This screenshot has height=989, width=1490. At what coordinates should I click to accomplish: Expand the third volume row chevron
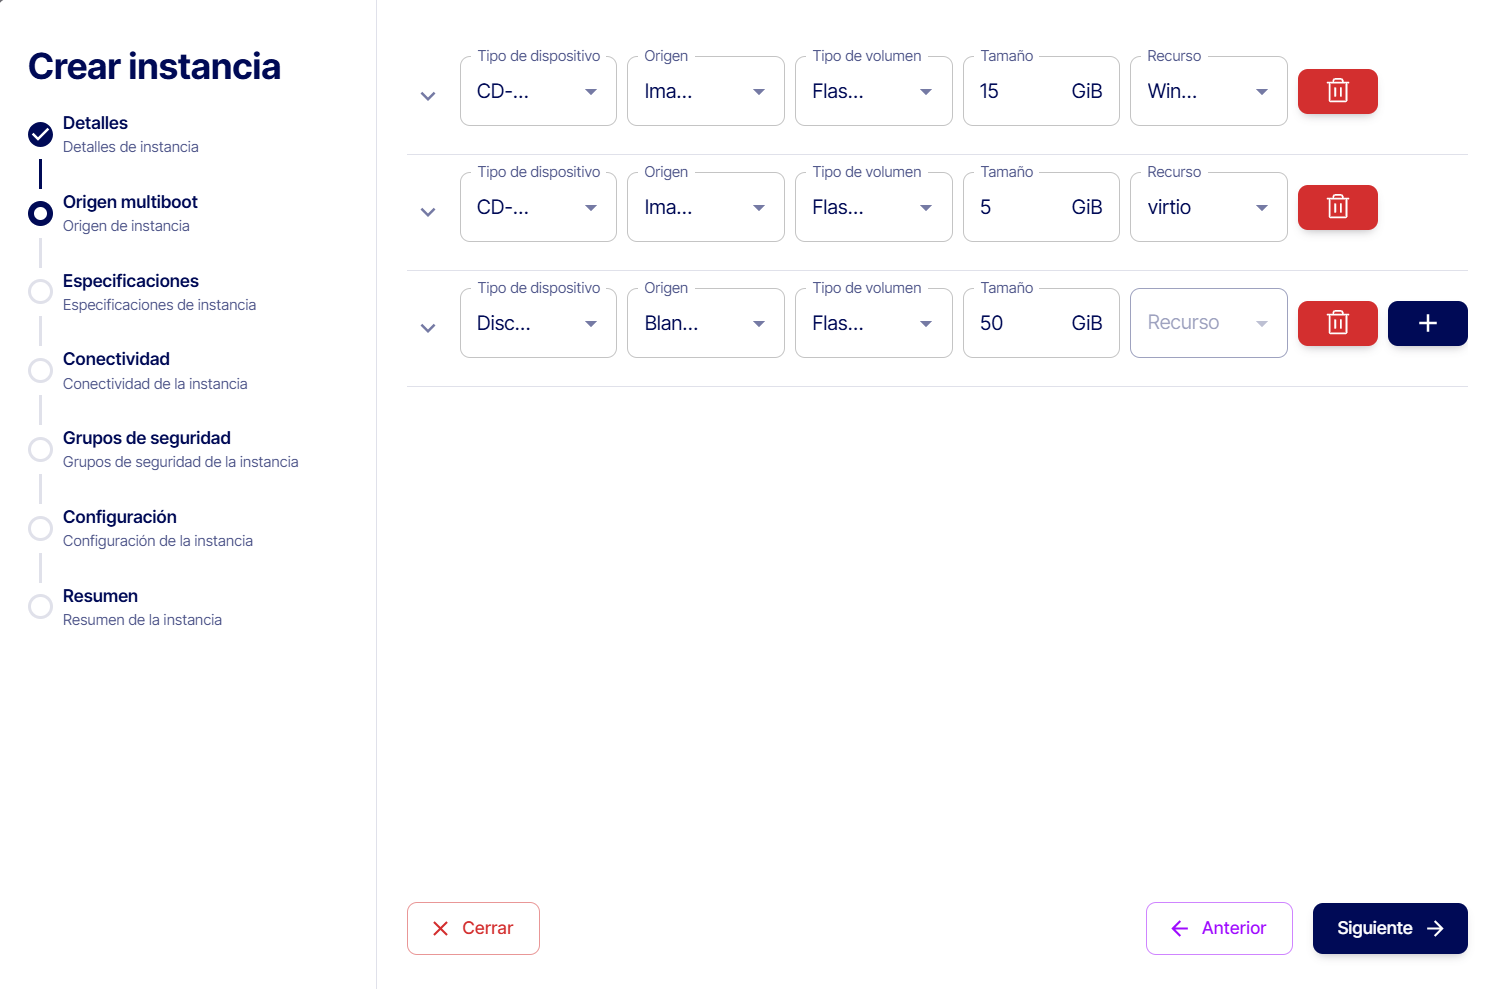[428, 329]
